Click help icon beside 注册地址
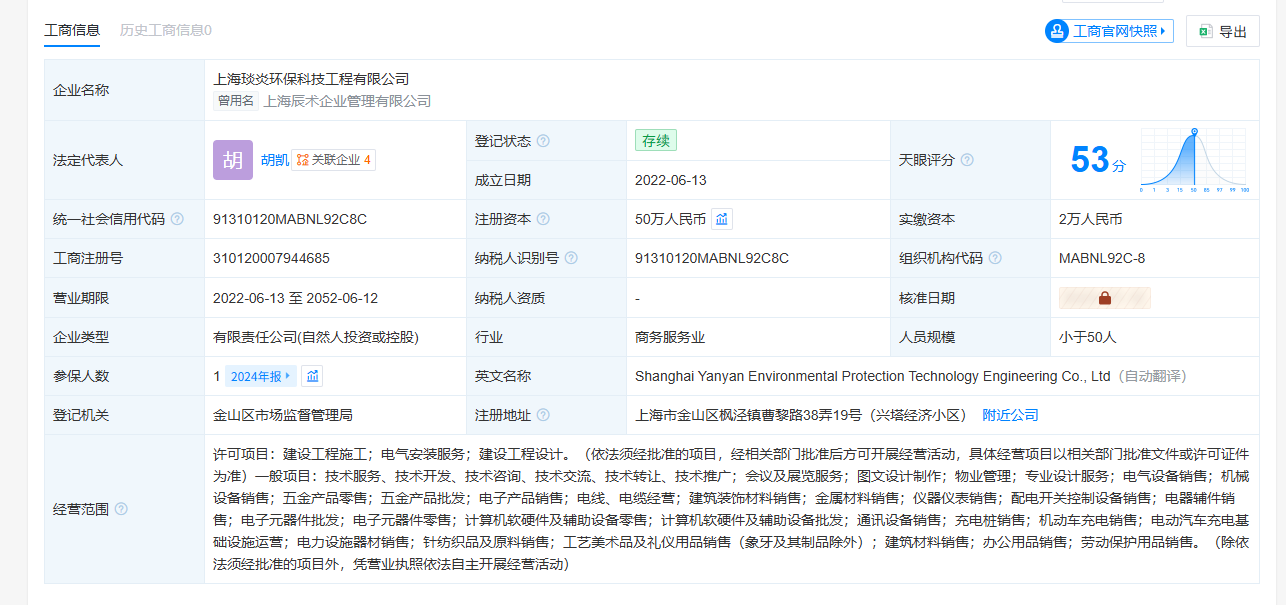Image resolution: width=1286 pixels, height=605 pixels. pos(543,415)
